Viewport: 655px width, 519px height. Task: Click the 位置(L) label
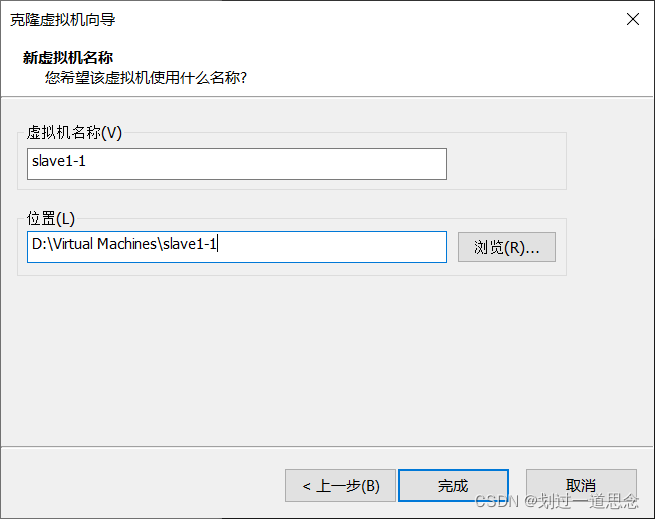point(51,218)
